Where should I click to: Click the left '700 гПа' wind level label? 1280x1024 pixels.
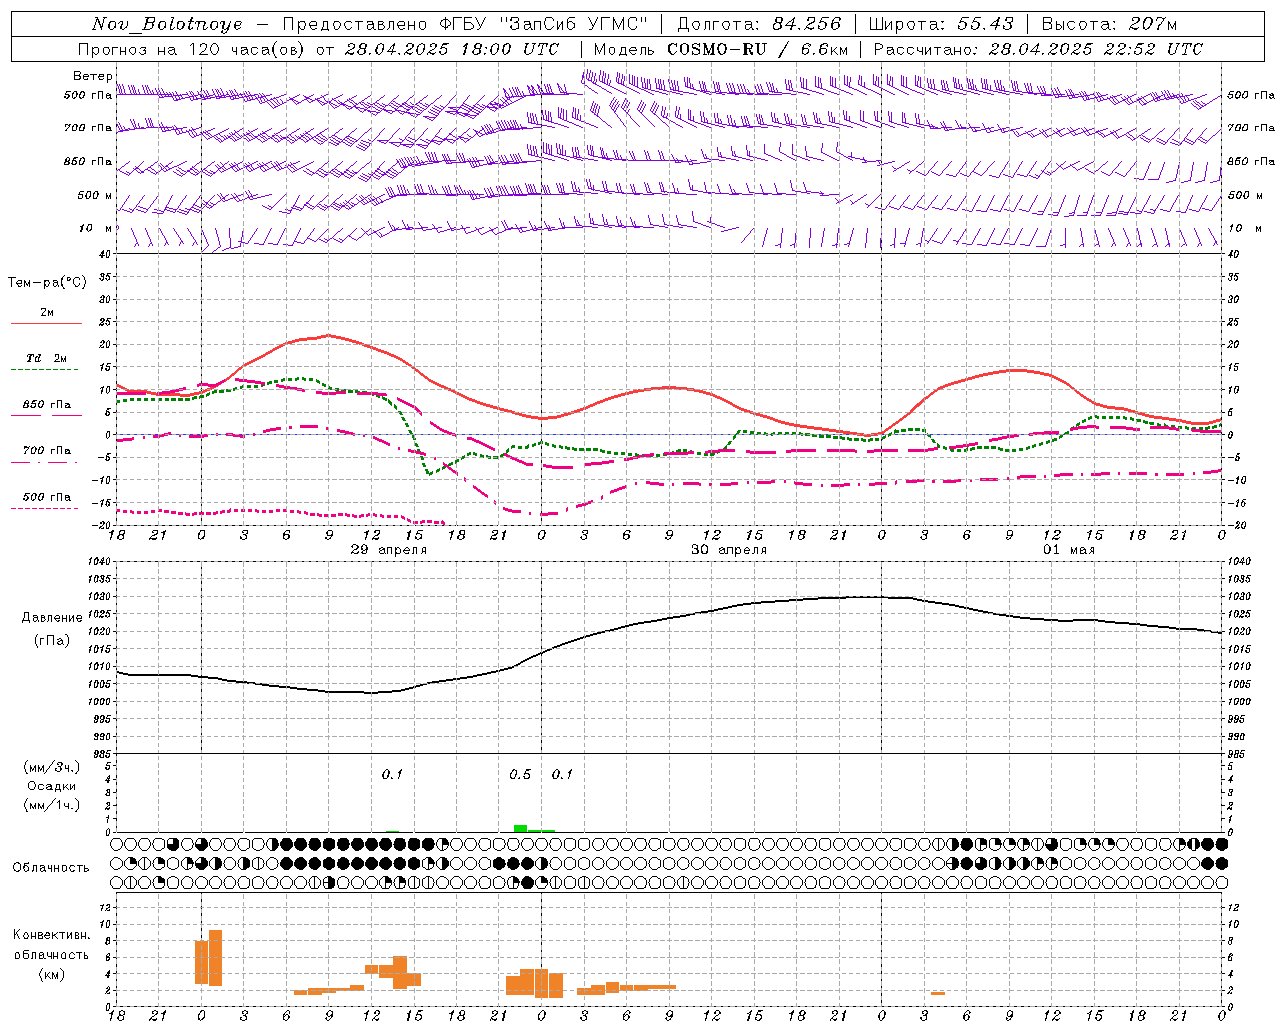point(88,128)
